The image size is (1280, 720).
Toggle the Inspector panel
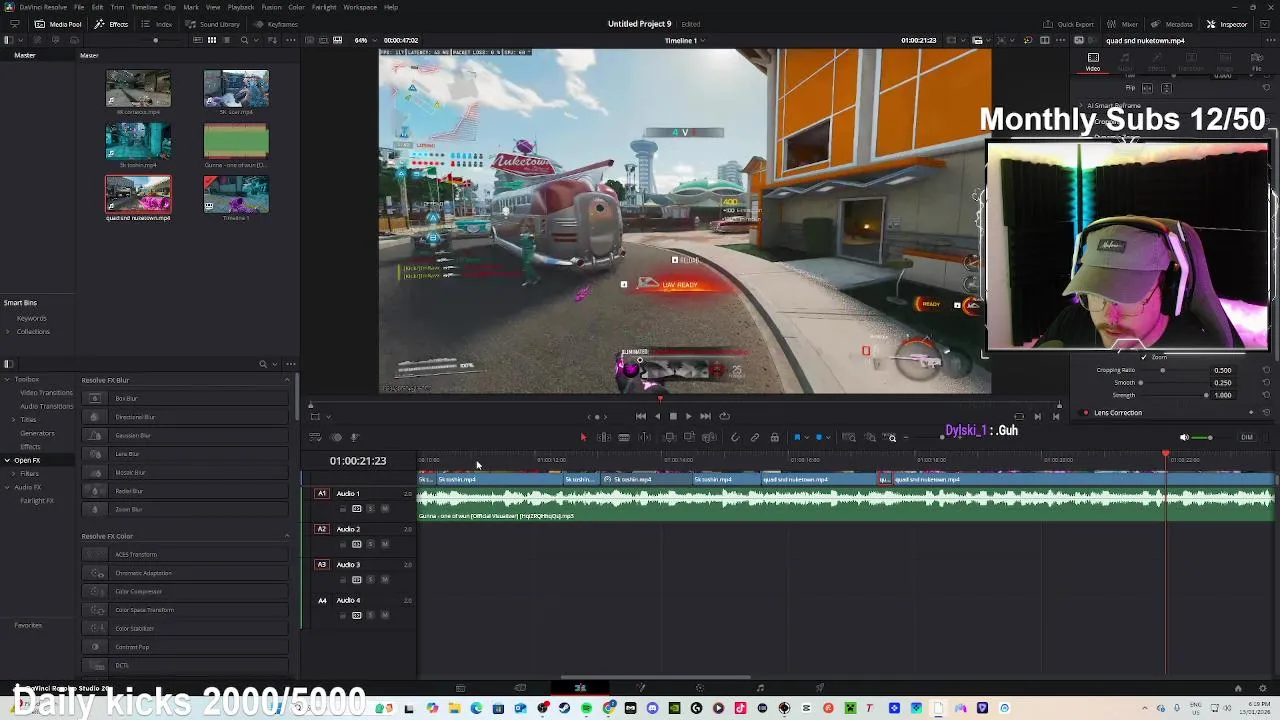click(1227, 24)
